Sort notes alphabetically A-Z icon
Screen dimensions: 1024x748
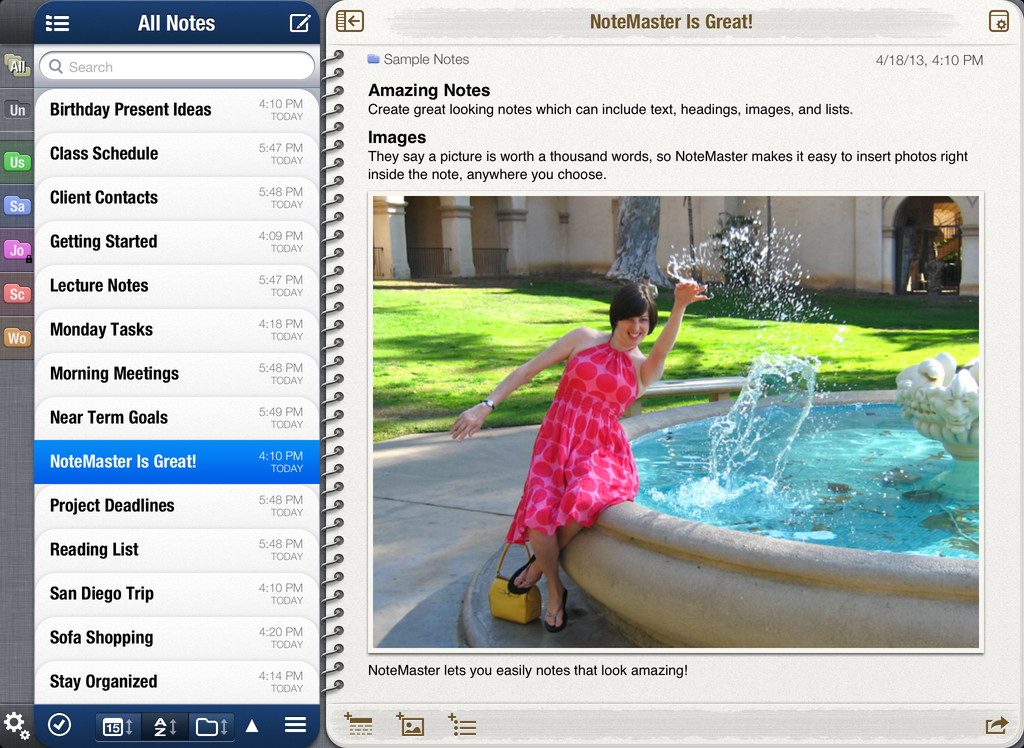pyautogui.click(x=165, y=726)
